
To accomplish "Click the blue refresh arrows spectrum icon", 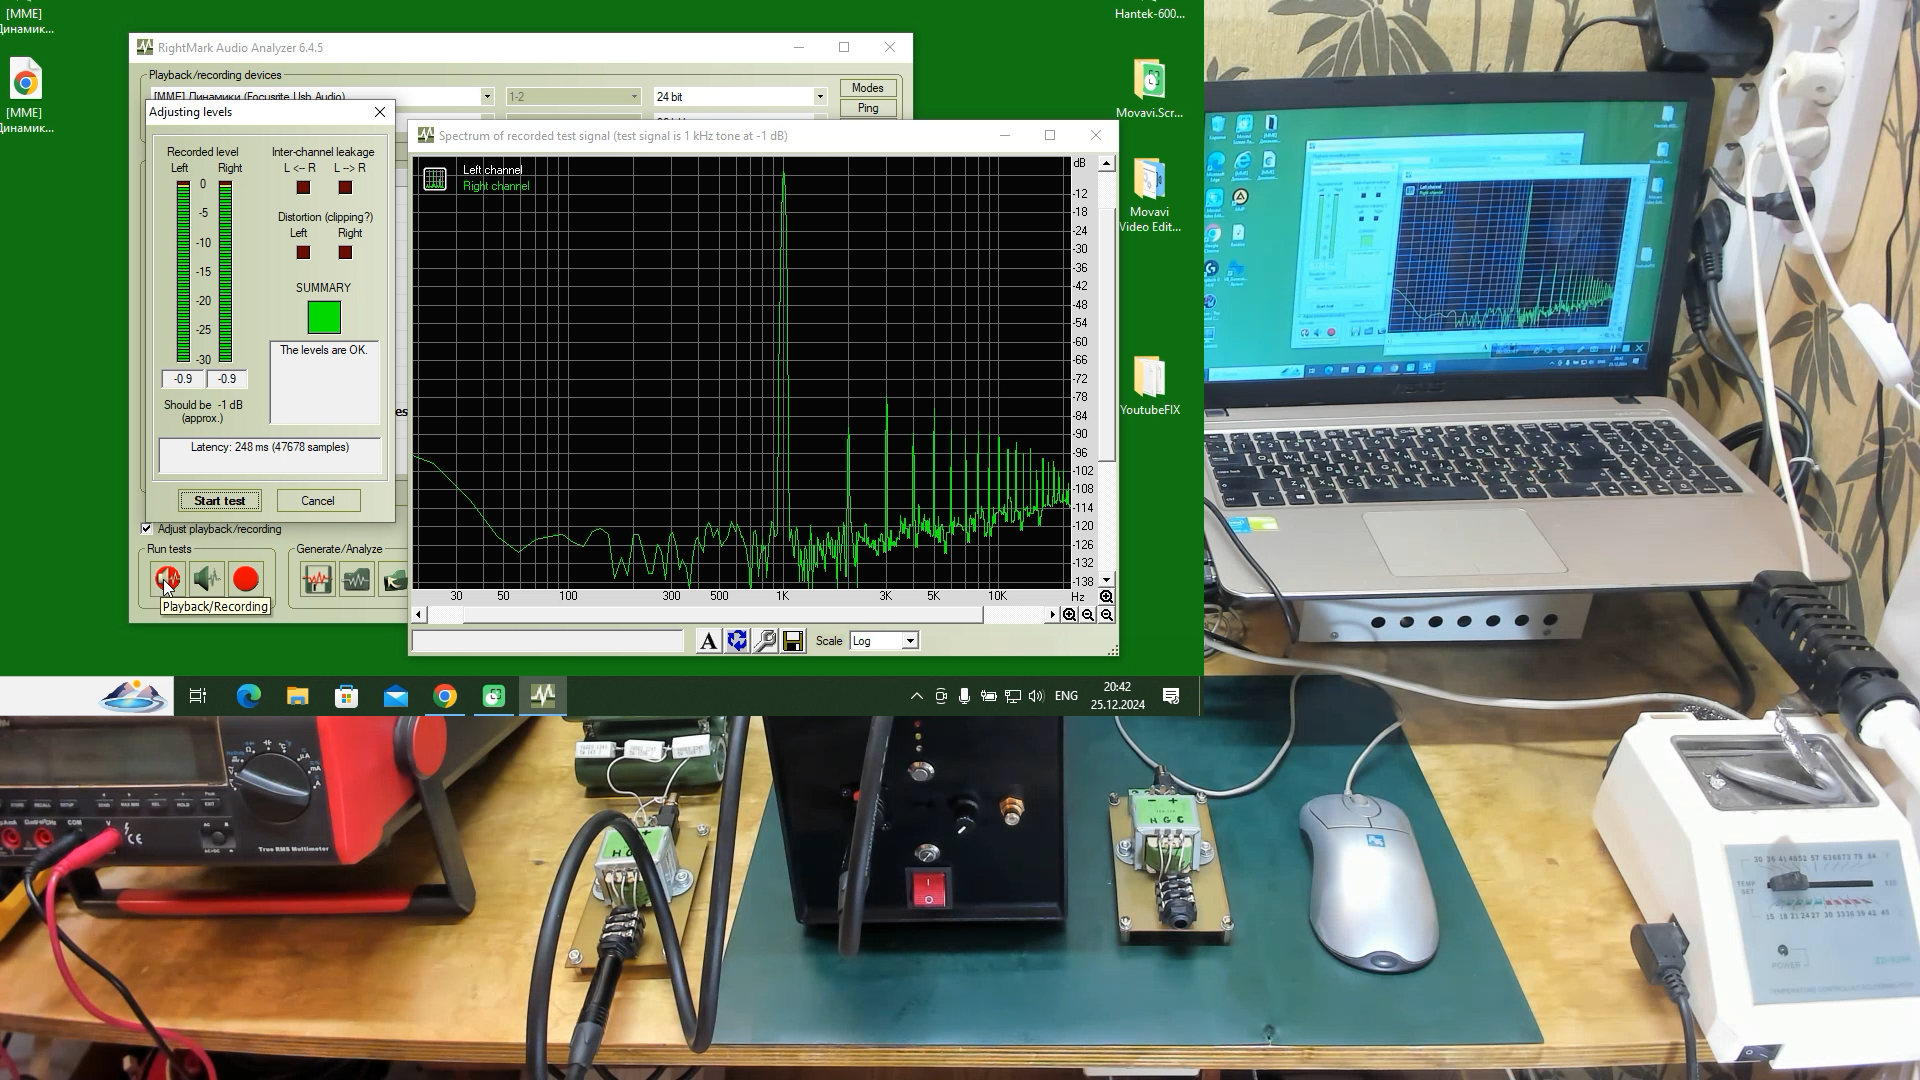I will coord(737,641).
